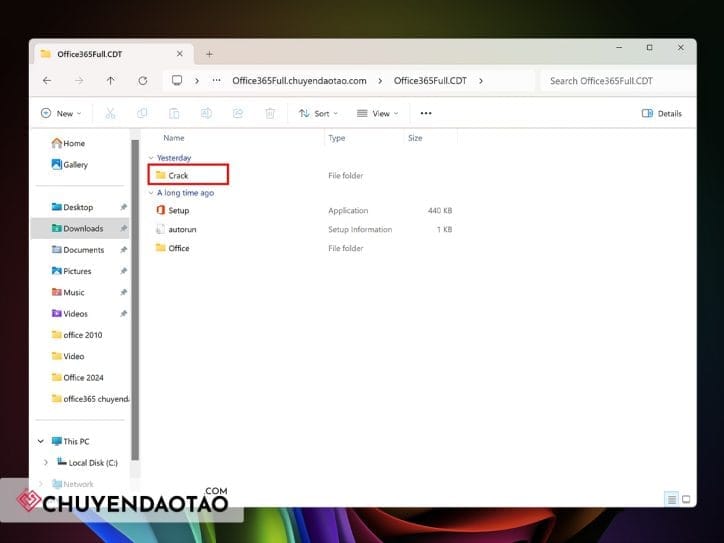Select Local Disk (C:) in navigation pane

click(x=87, y=463)
